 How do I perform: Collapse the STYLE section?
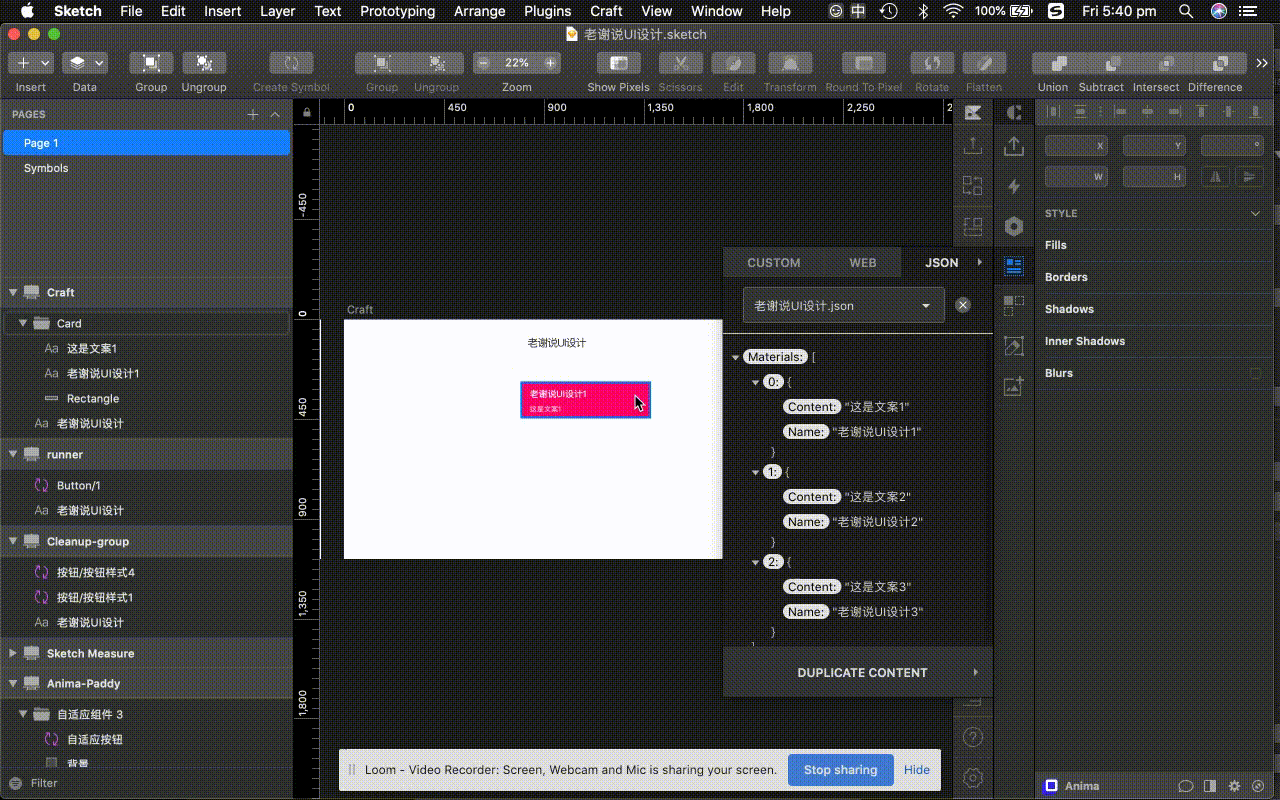pyautogui.click(x=1256, y=213)
